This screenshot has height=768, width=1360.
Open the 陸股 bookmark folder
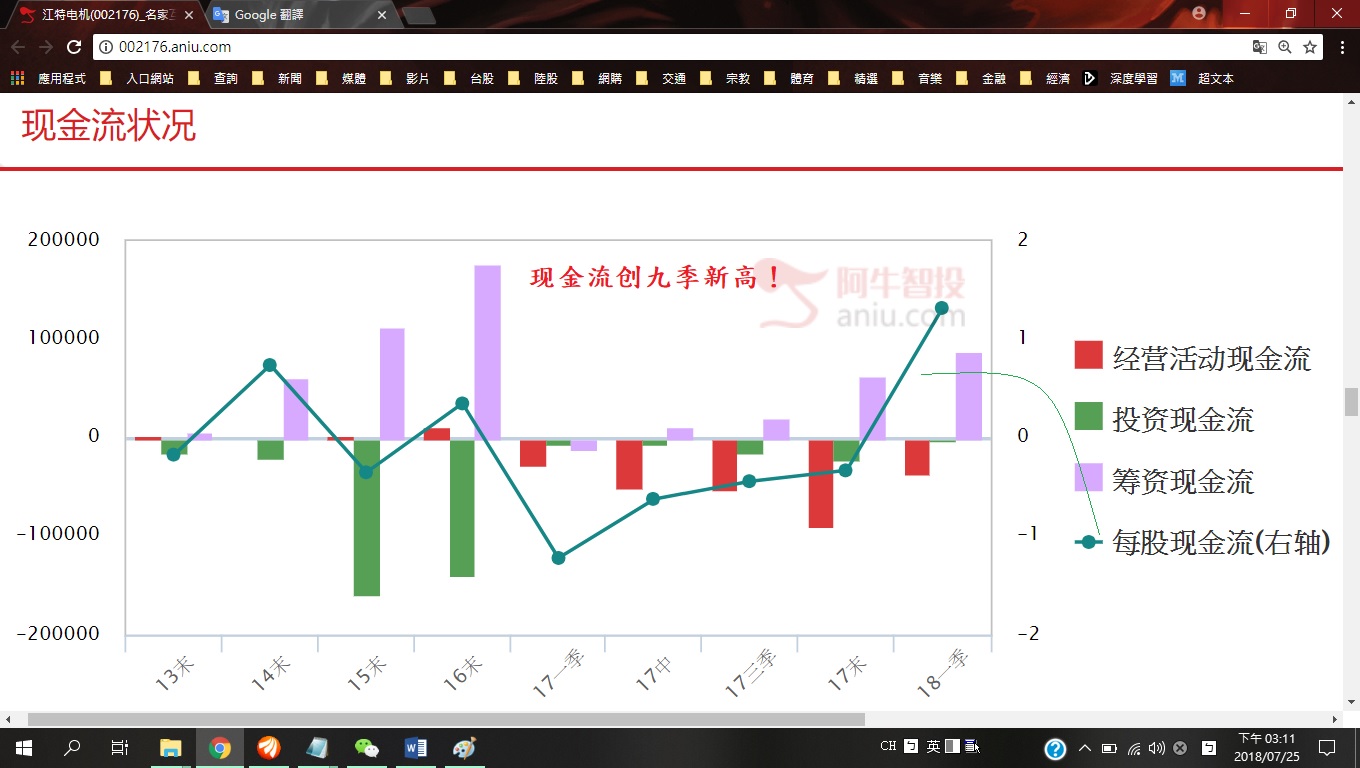[534, 78]
